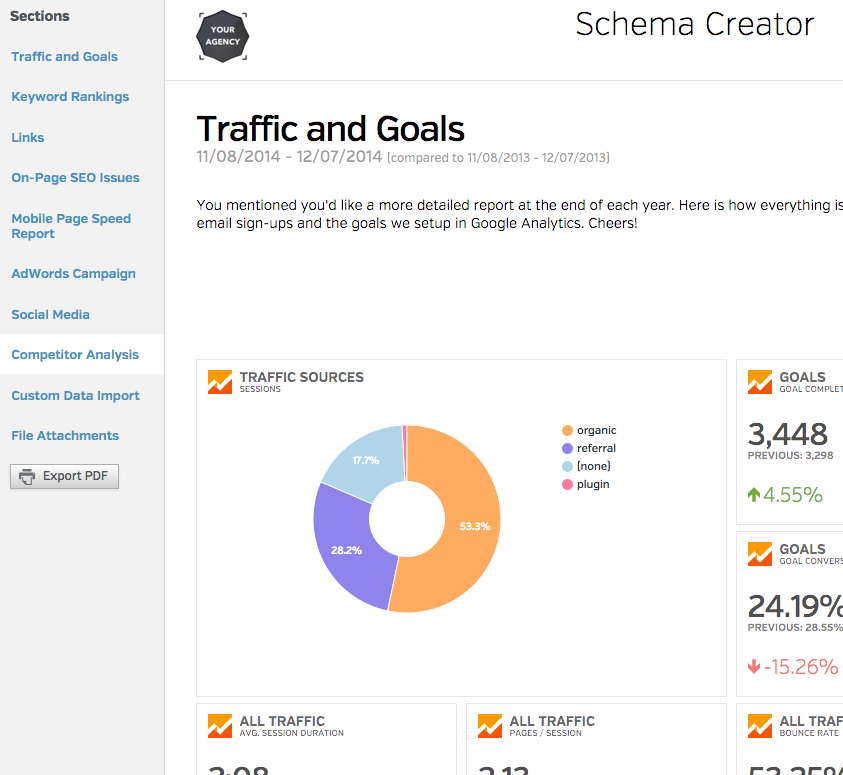
Task: Click the Goal Conversion widget analytics icon
Action: [760, 554]
